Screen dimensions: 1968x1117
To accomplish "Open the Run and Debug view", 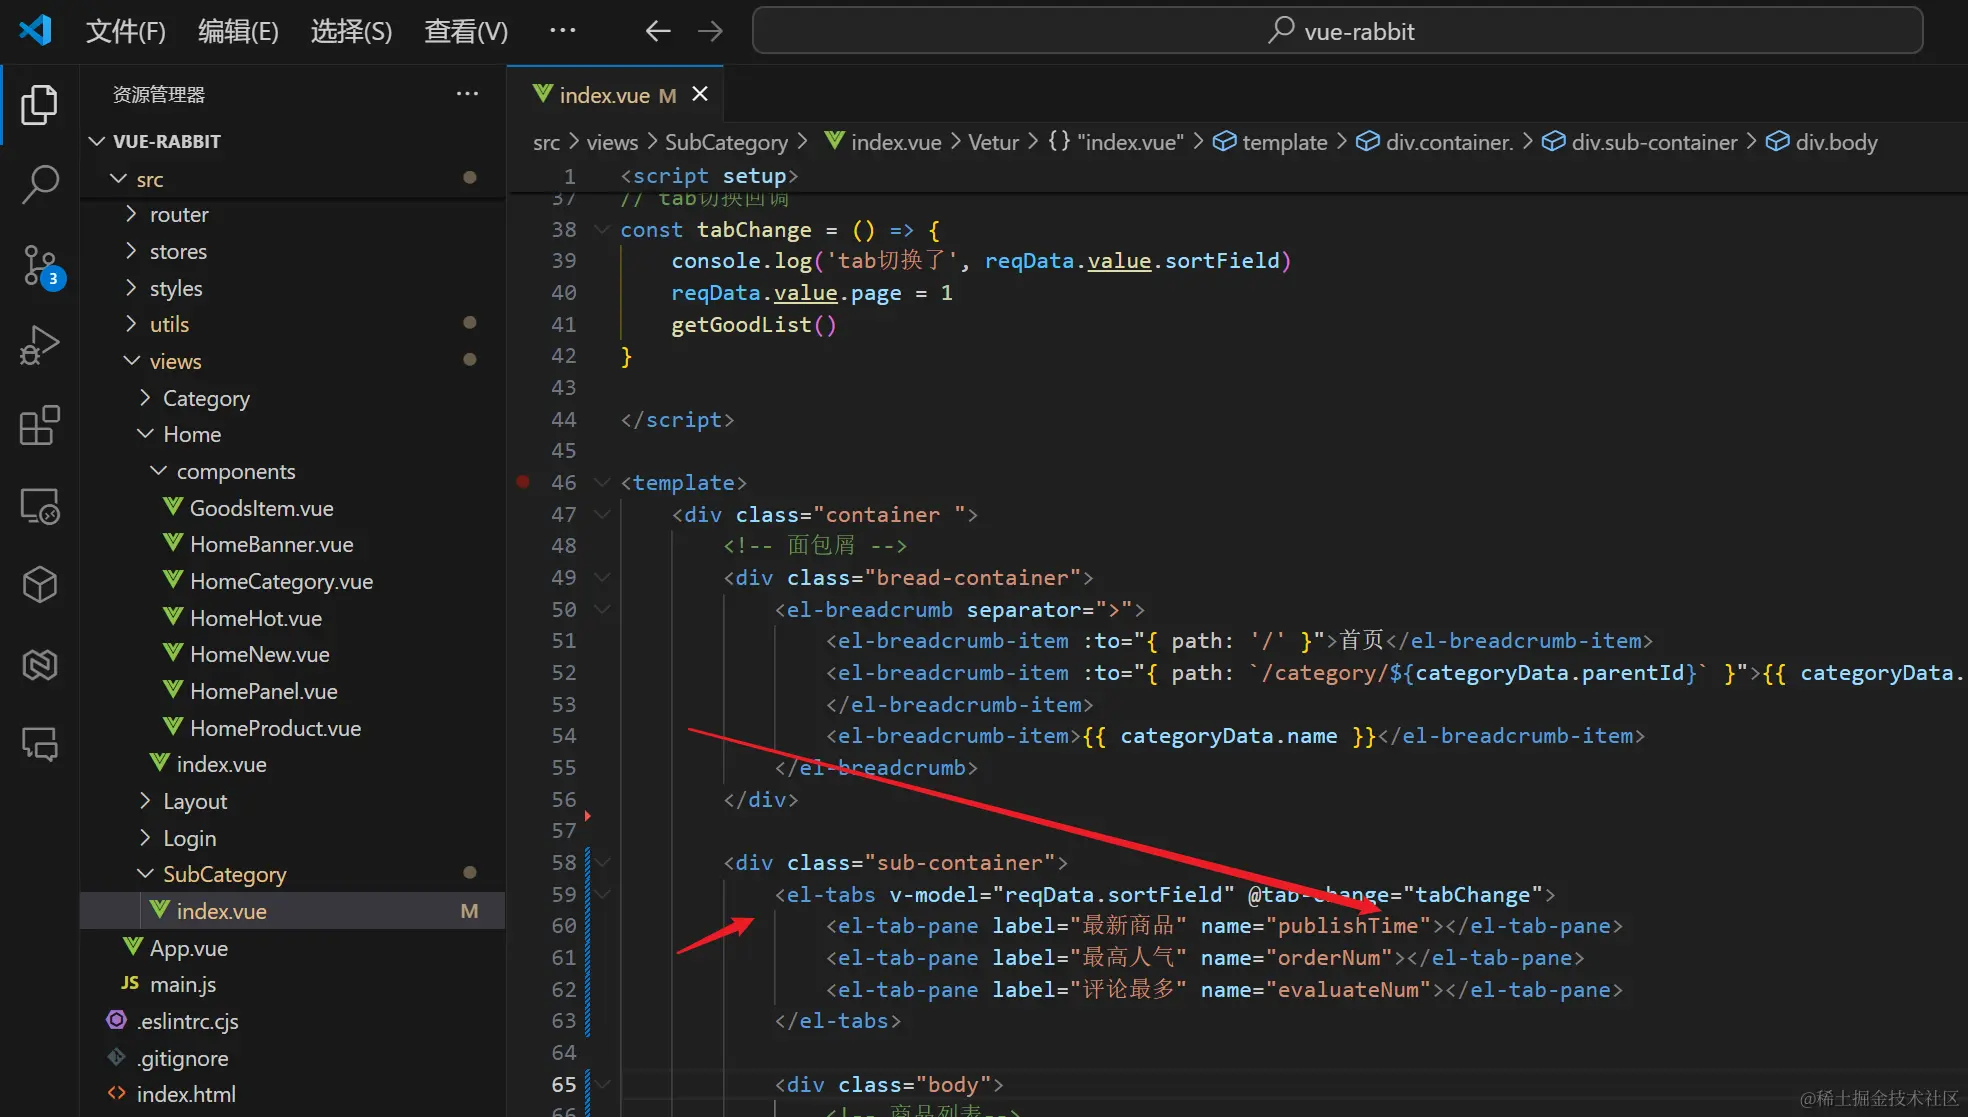I will 39,346.
